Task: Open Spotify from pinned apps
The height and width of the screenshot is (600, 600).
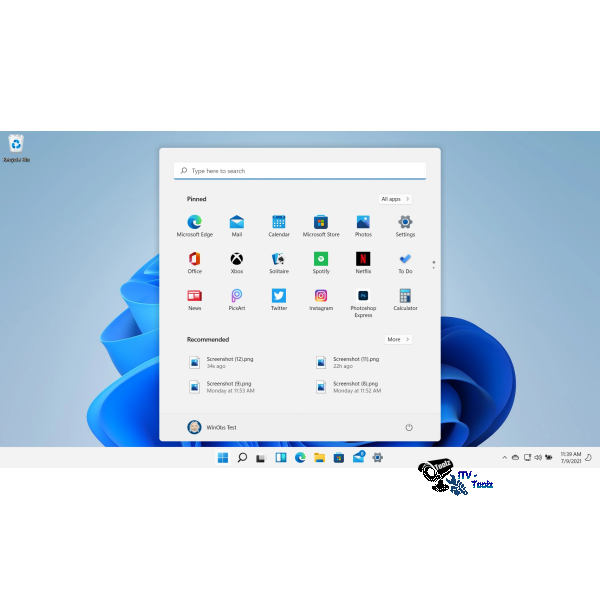Action: [321, 263]
